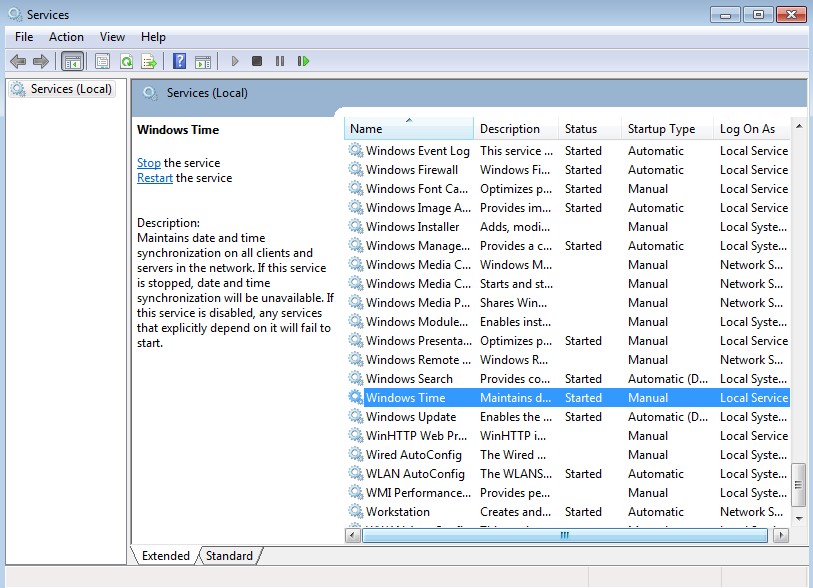Click the Stop the service link
Screen dimensions: 813x588
click(x=148, y=163)
